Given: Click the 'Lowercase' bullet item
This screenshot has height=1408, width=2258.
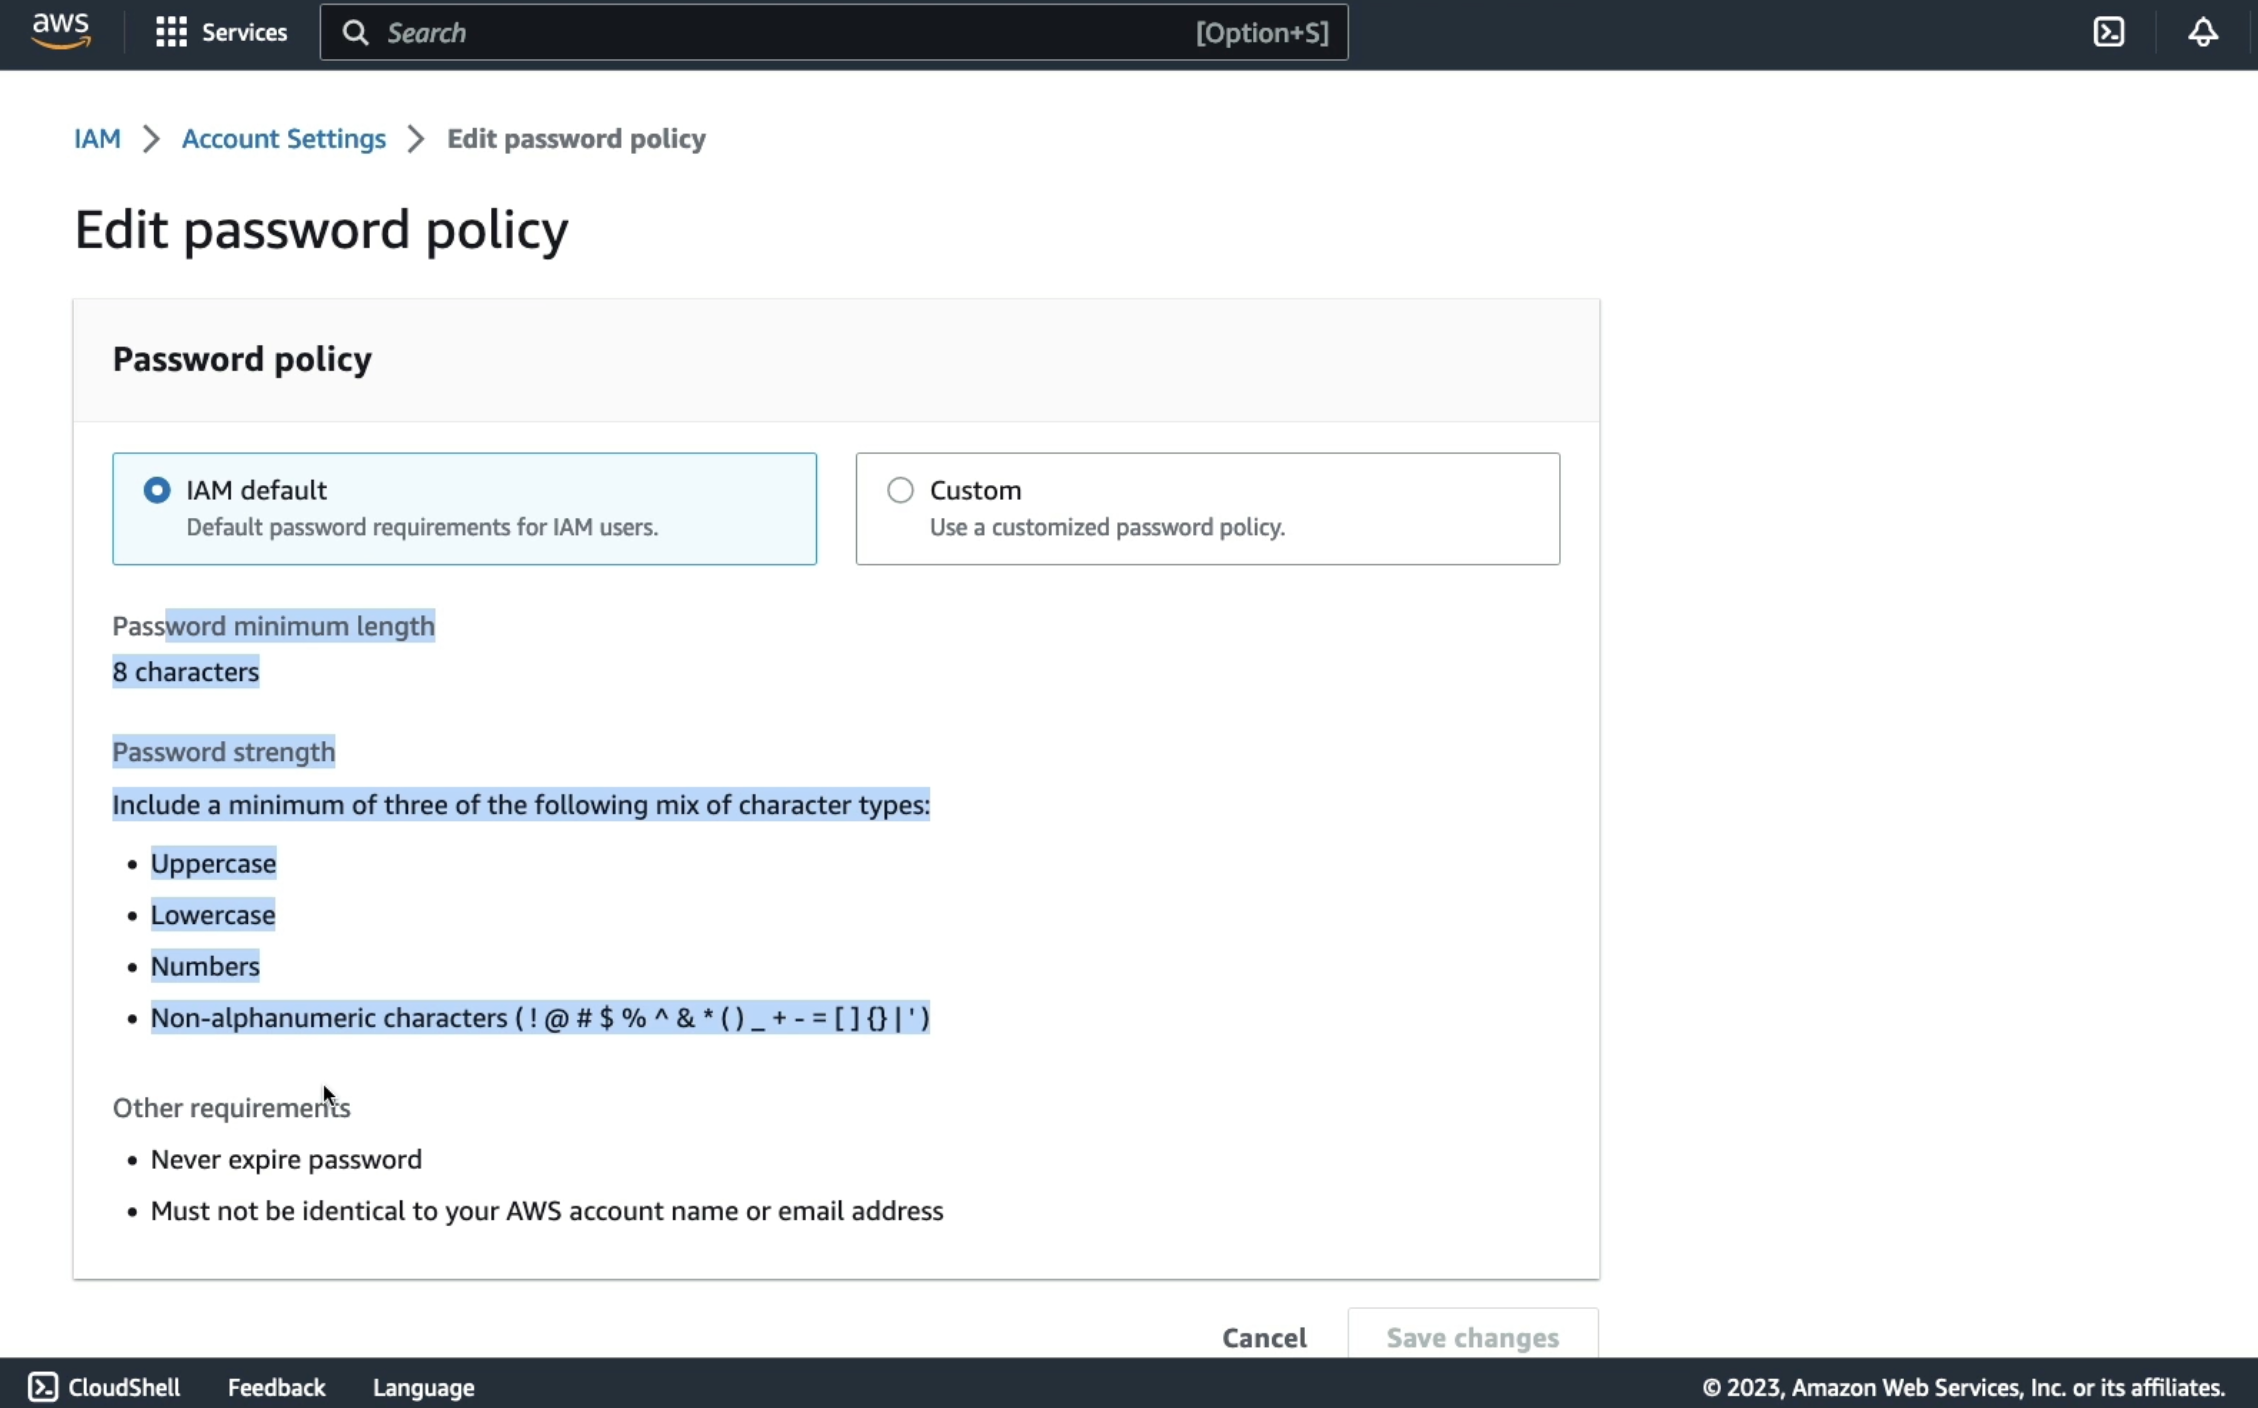Looking at the screenshot, I should pyautogui.click(x=212, y=914).
